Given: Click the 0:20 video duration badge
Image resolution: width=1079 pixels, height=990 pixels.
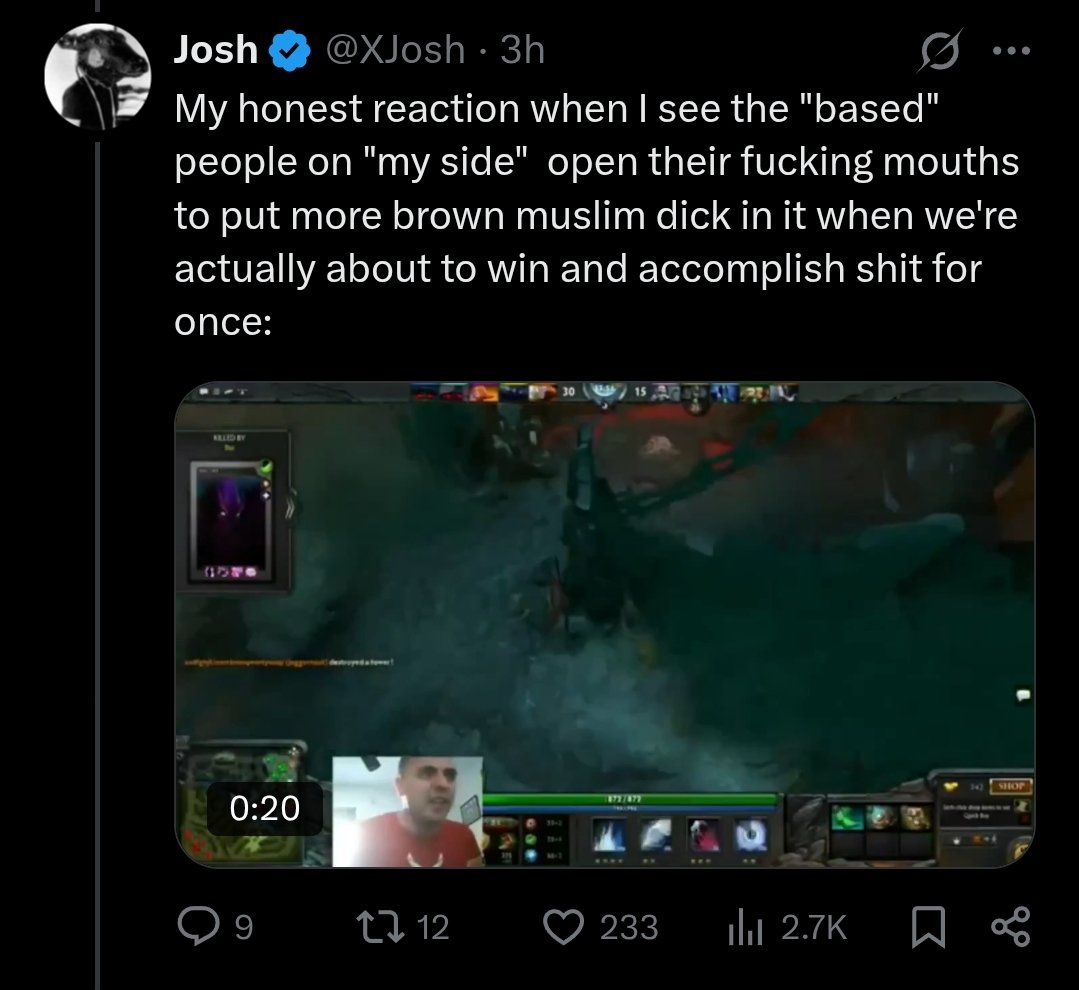Looking at the screenshot, I should [264, 807].
